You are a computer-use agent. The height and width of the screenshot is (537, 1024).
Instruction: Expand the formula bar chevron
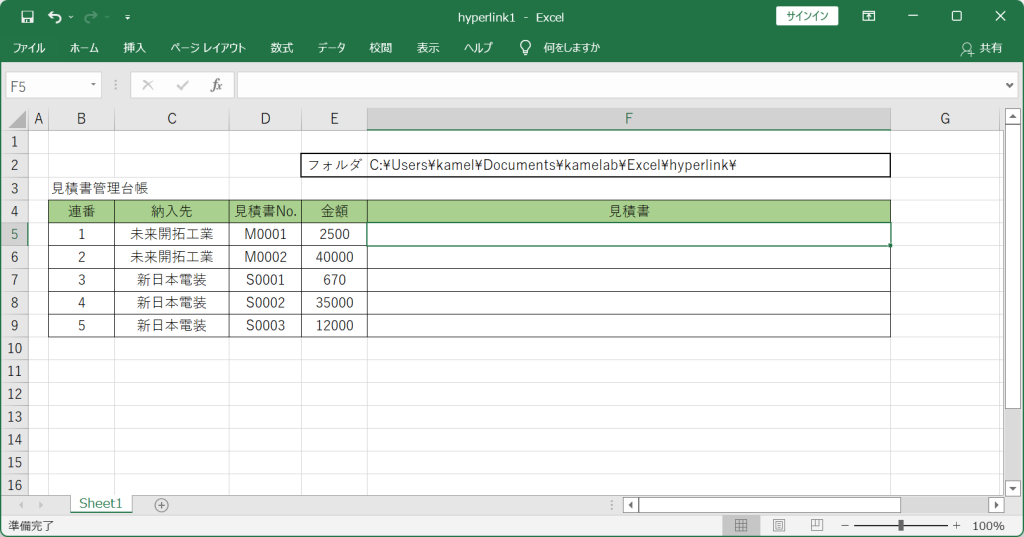(1010, 85)
